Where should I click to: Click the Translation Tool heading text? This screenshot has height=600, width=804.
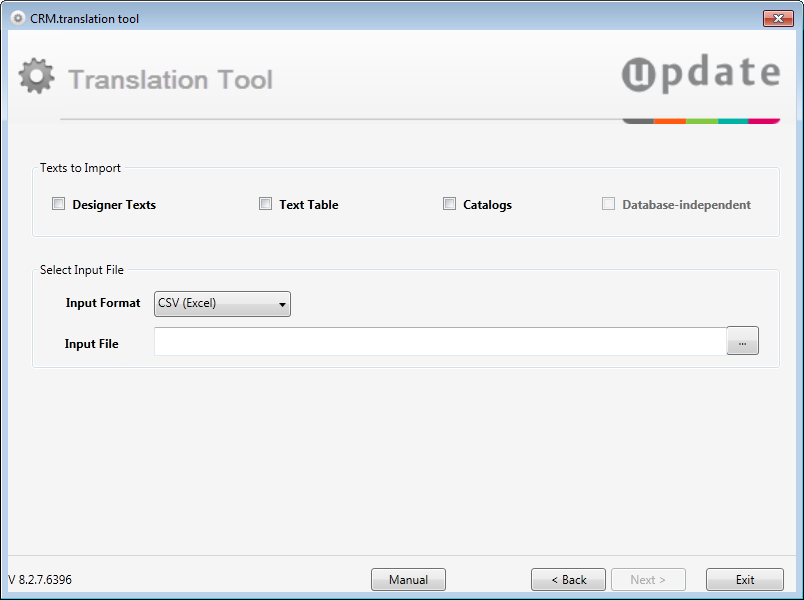[x=170, y=79]
